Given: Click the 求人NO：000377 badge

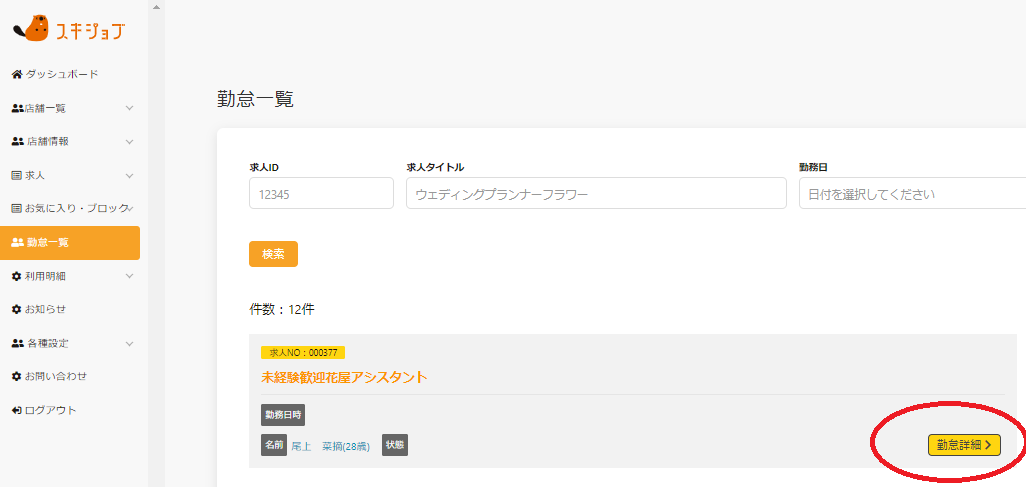Looking at the screenshot, I should click(x=303, y=353).
